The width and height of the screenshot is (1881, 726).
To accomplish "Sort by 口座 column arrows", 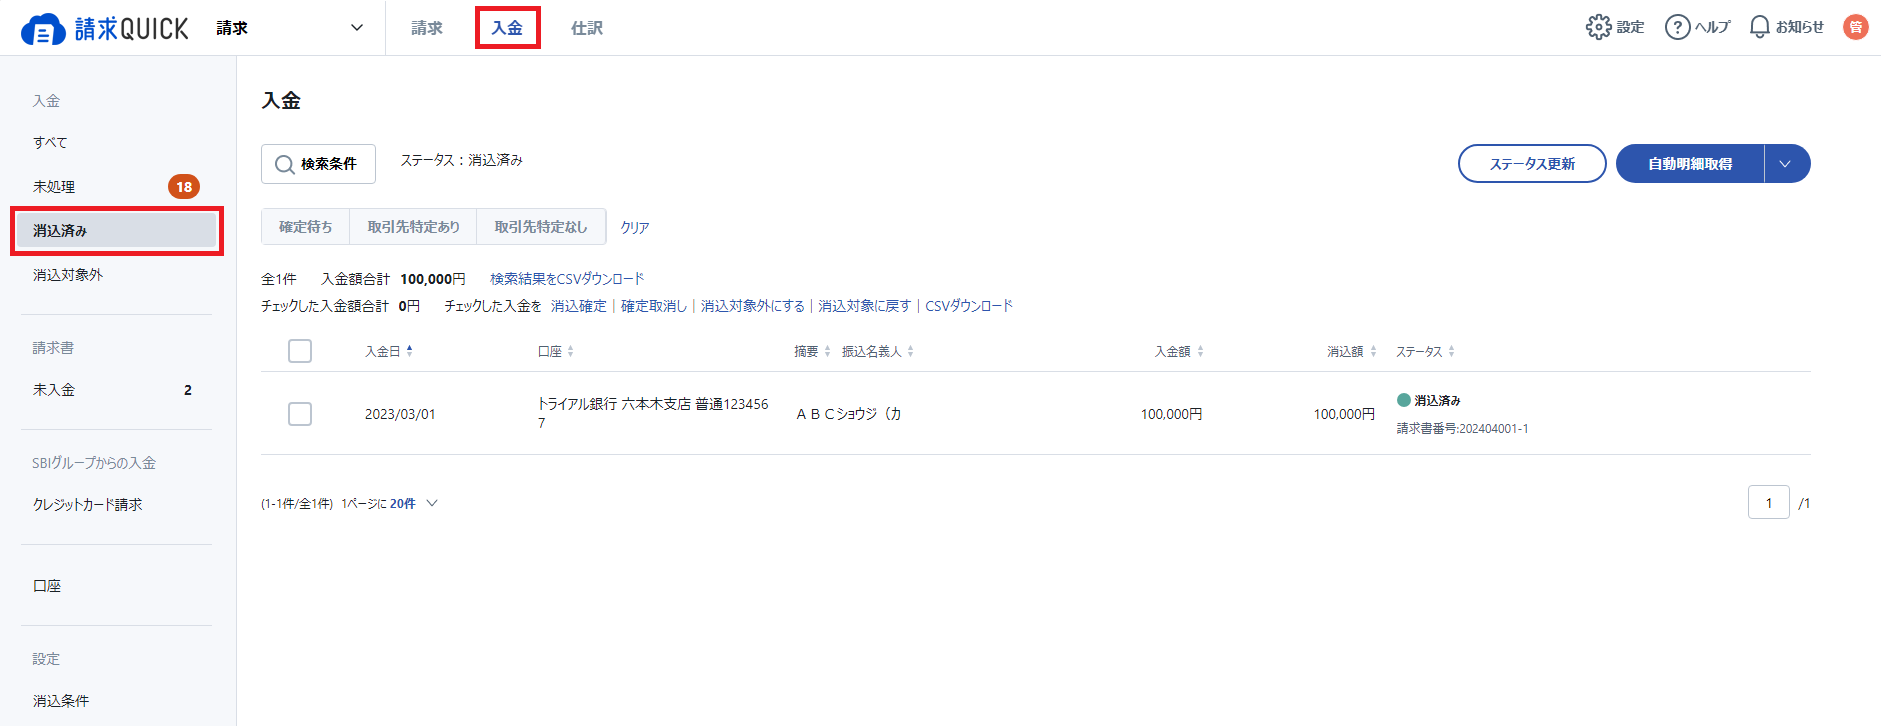I will (x=570, y=351).
